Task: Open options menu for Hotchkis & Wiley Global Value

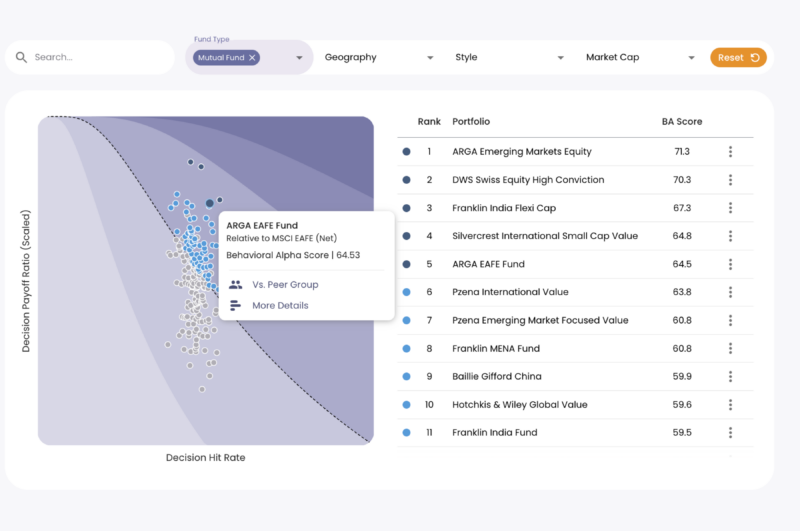Action: (731, 404)
